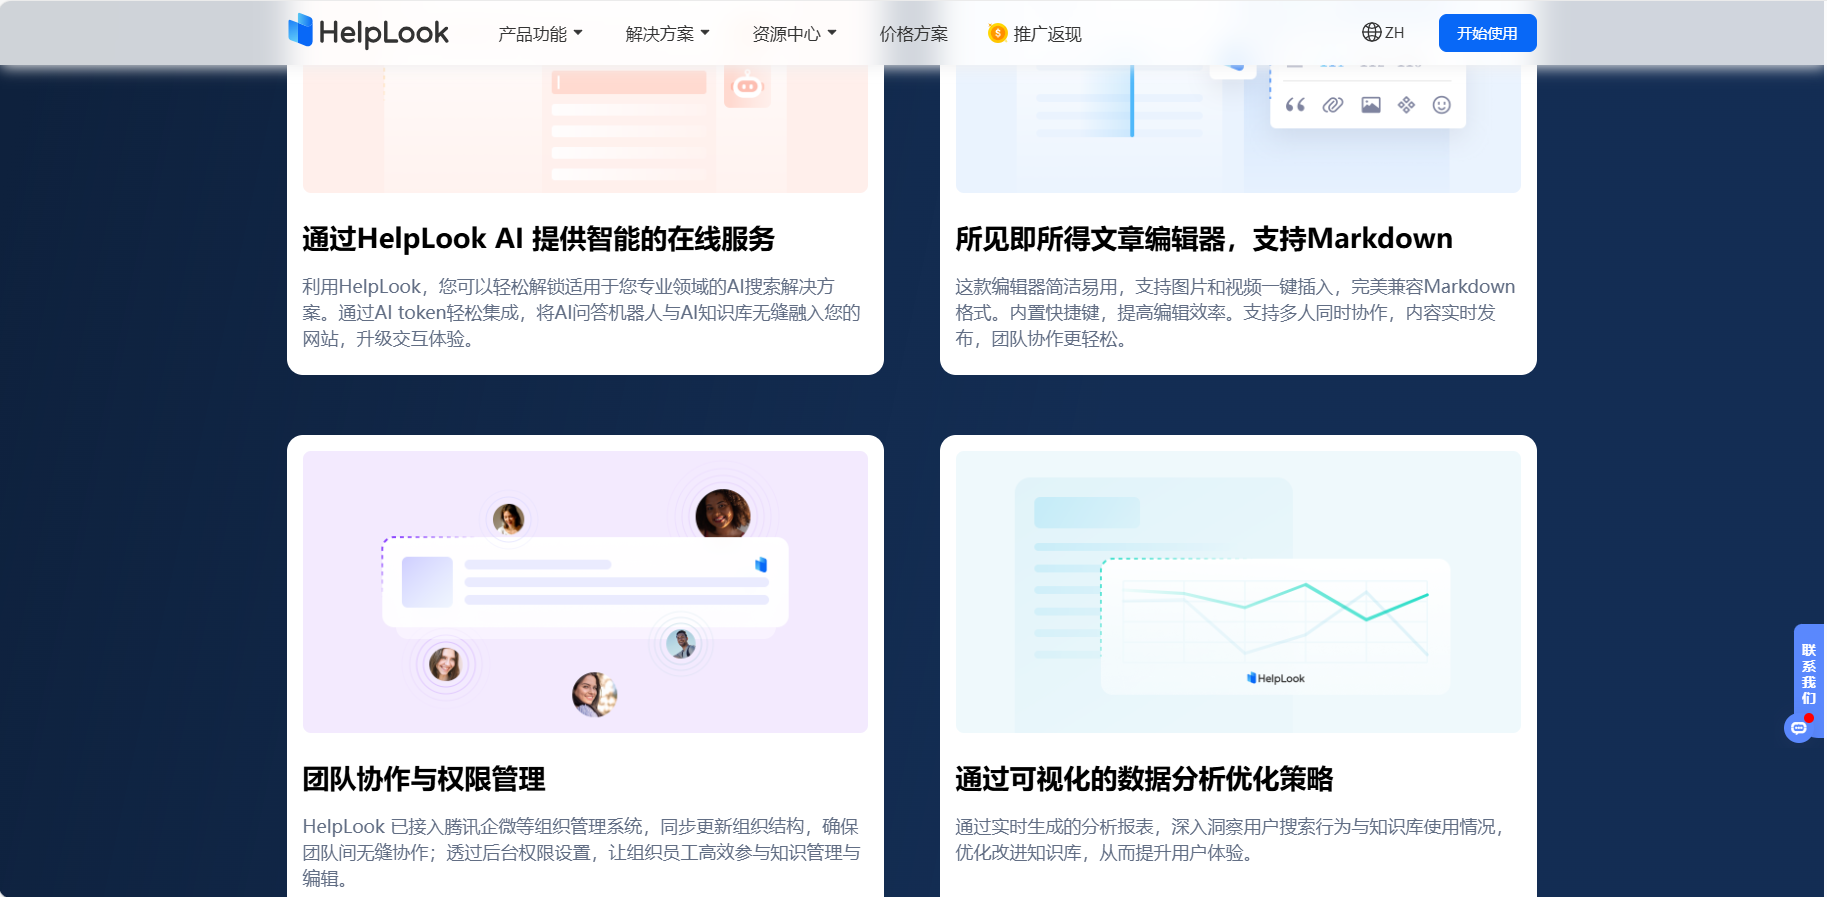Click the large dark-haired avatar at top right

(x=722, y=514)
